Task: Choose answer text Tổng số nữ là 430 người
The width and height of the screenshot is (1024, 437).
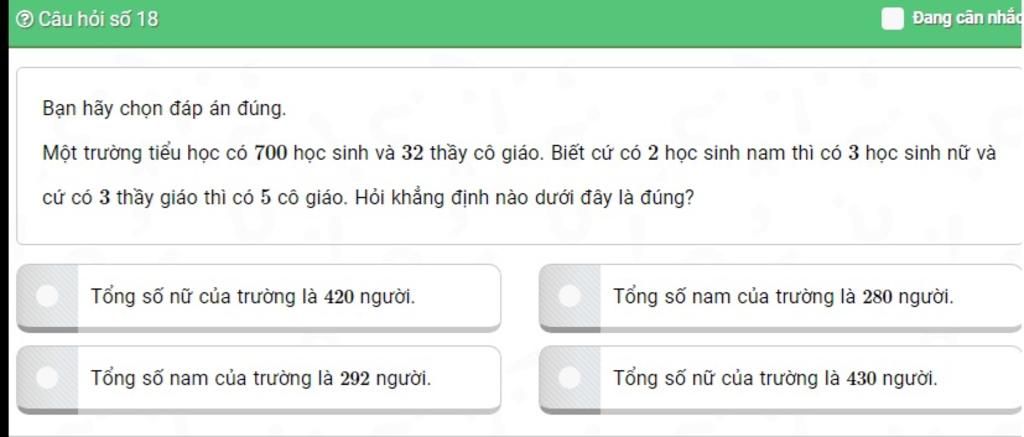Action: 775,378
